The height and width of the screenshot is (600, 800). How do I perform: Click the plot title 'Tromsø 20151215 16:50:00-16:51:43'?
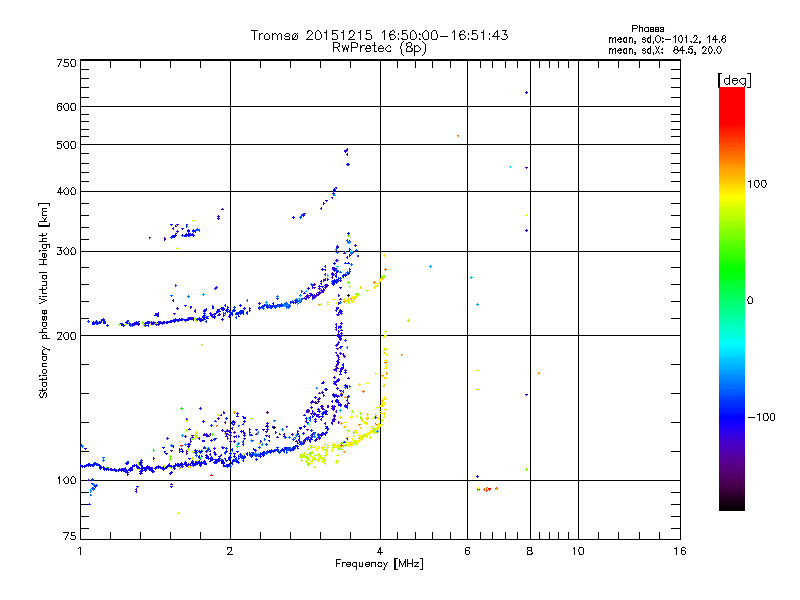[x=379, y=35]
